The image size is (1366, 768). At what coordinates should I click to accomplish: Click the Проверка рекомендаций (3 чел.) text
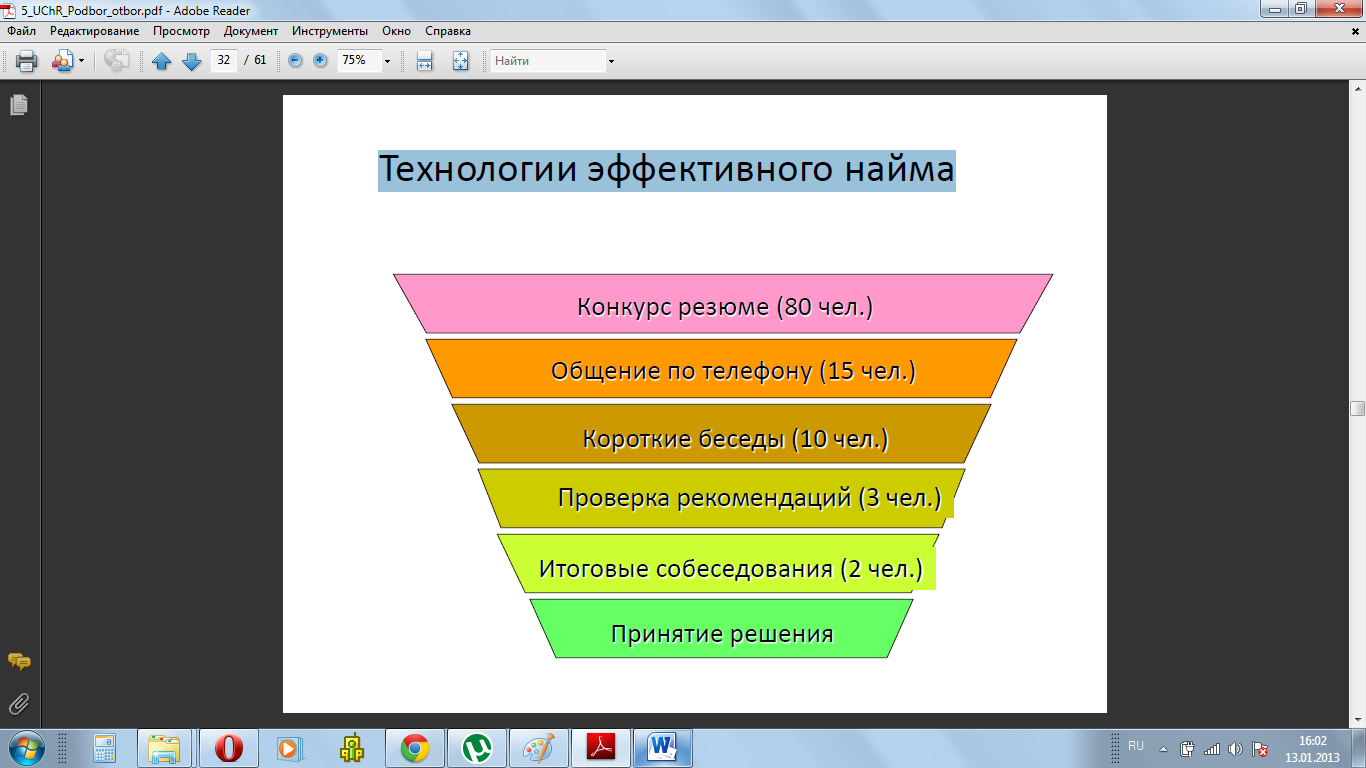tap(750, 497)
